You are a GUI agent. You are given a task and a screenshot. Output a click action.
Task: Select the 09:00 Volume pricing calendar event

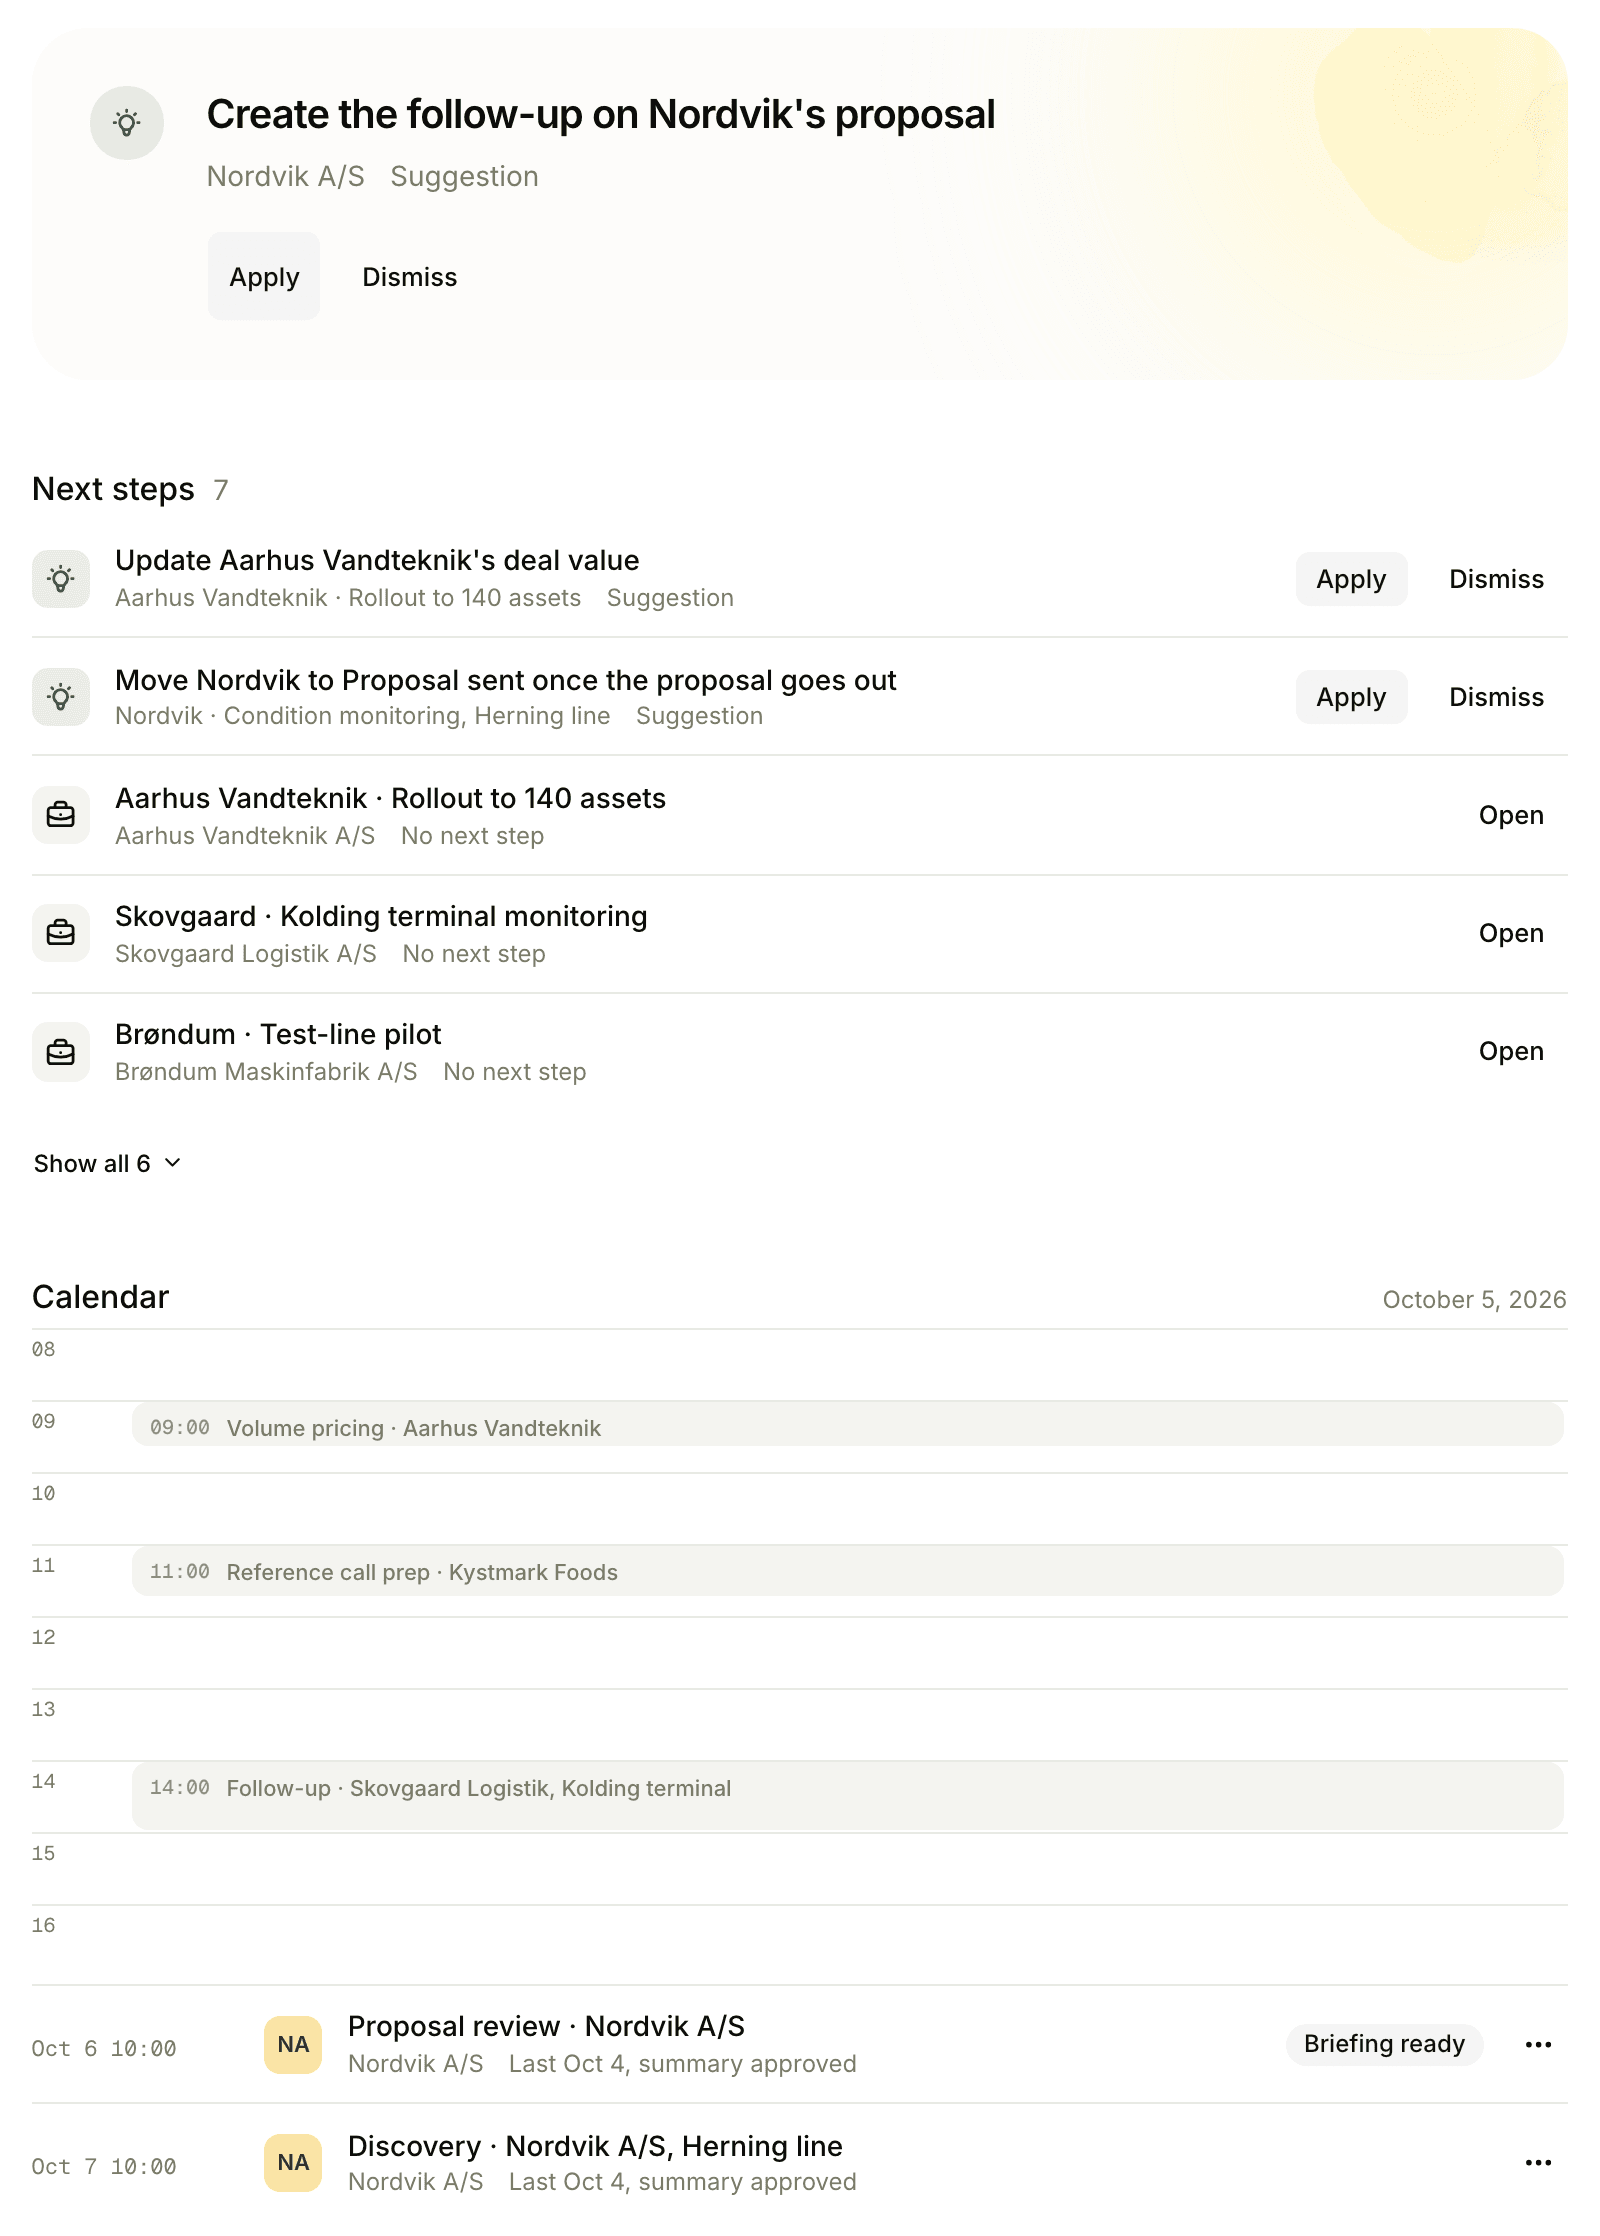point(848,1425)
